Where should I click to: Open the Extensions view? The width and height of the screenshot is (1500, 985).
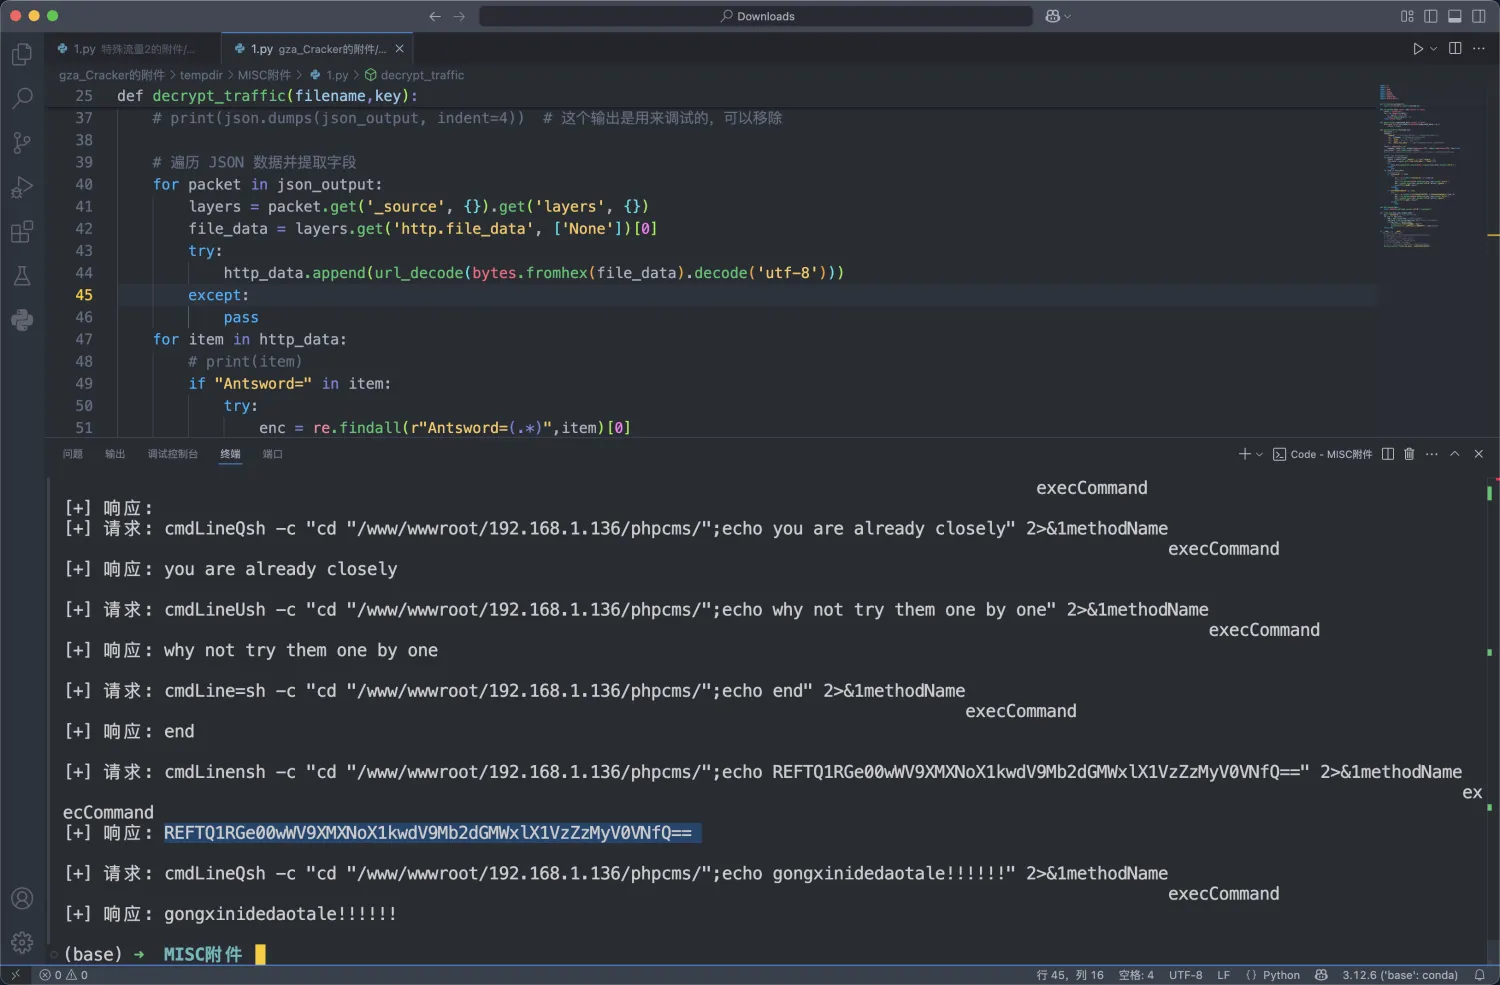coord(22,232)
